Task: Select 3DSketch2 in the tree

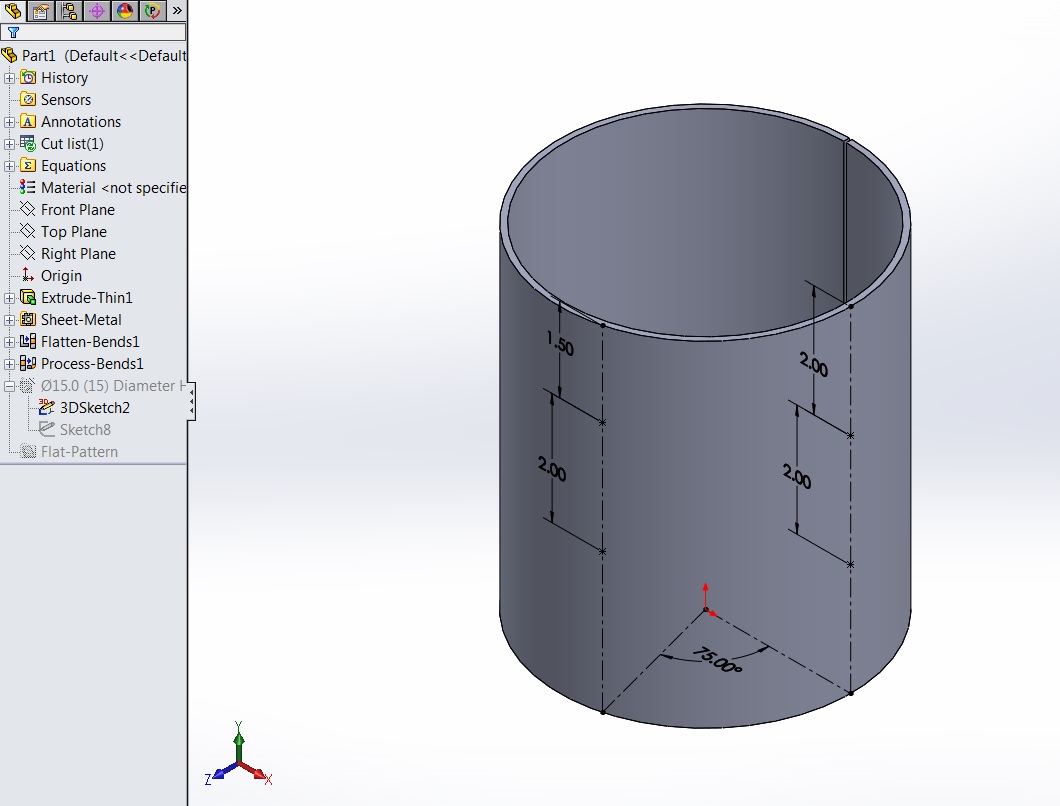Action: click(x=94, y=408)
